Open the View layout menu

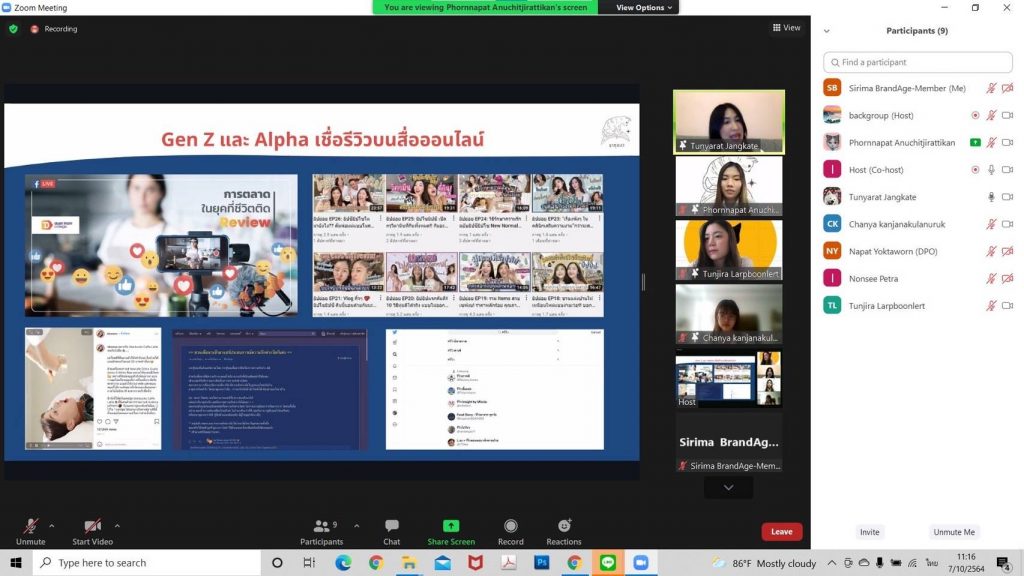(x=786, y=28)
